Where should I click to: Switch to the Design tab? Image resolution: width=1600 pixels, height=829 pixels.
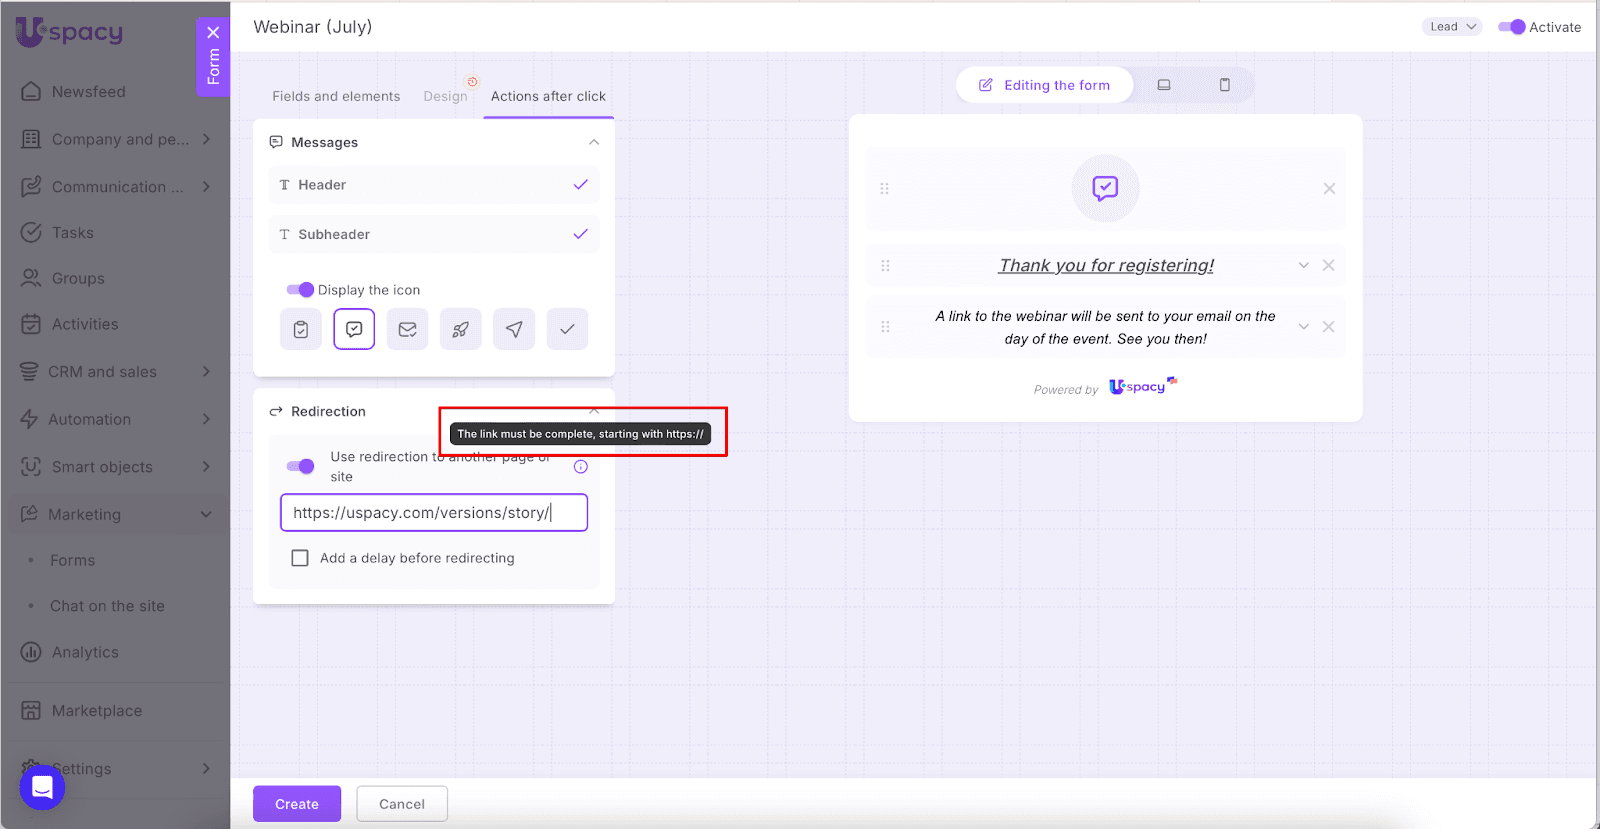445,96
